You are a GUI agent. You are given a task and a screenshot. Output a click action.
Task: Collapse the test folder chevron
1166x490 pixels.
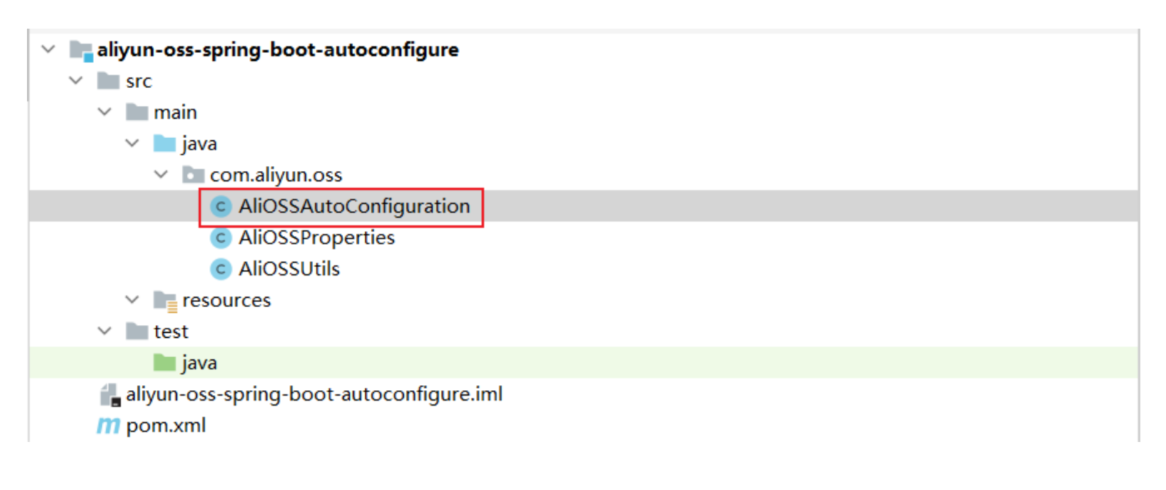coord(104,331)
